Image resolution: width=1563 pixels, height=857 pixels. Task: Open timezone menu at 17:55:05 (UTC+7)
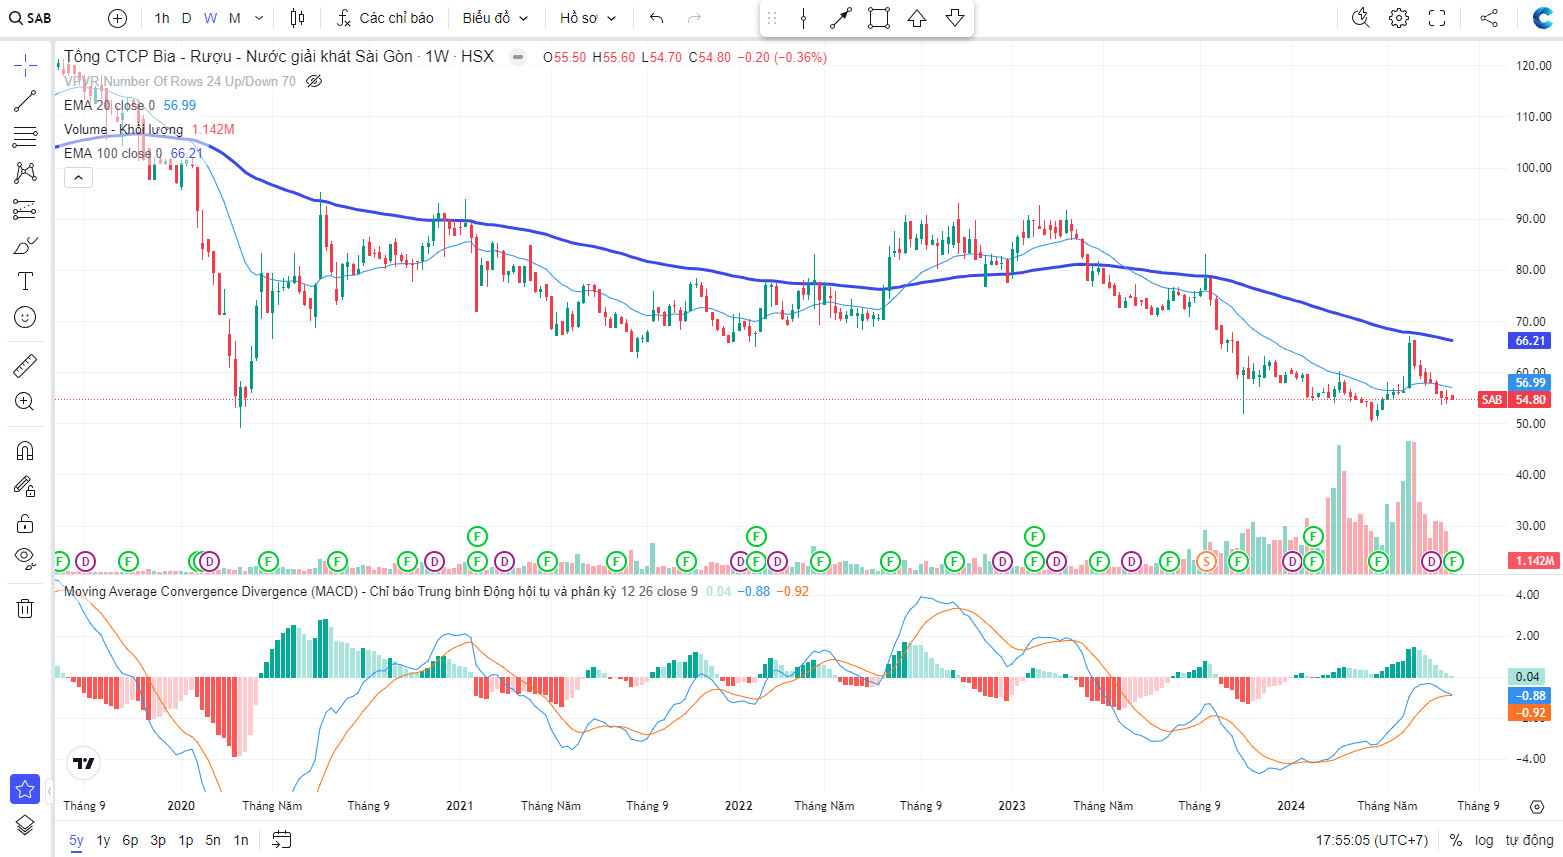[1372, 840]
